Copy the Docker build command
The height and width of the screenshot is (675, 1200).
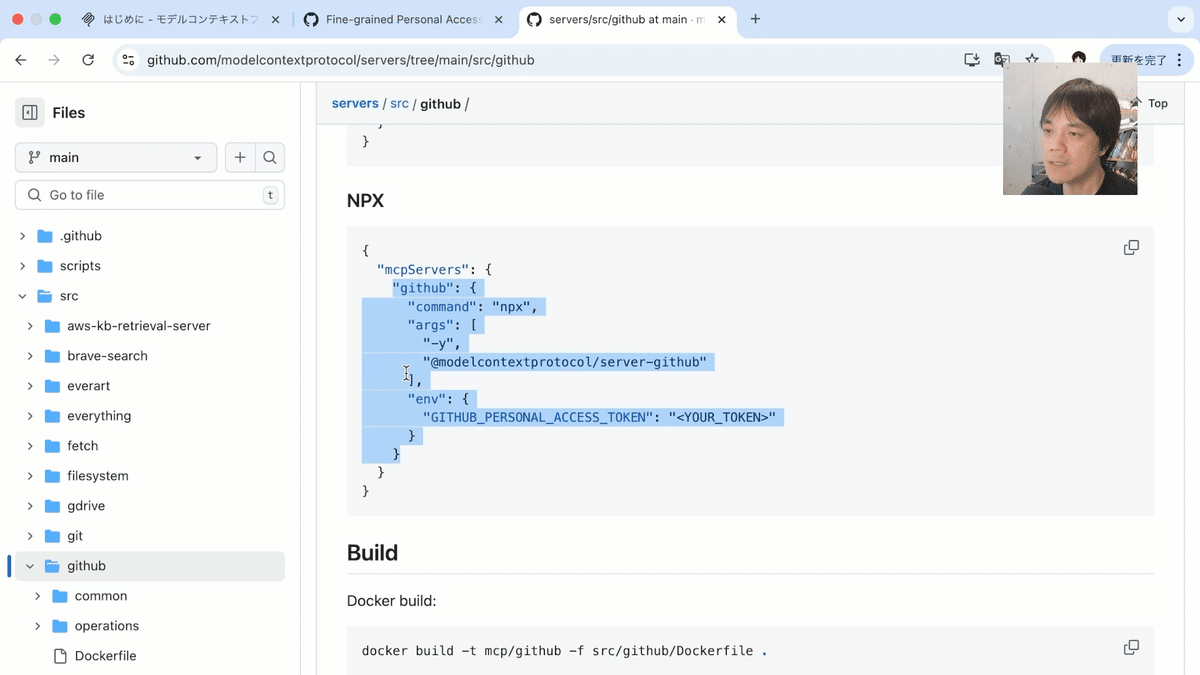click(1131, 647)
